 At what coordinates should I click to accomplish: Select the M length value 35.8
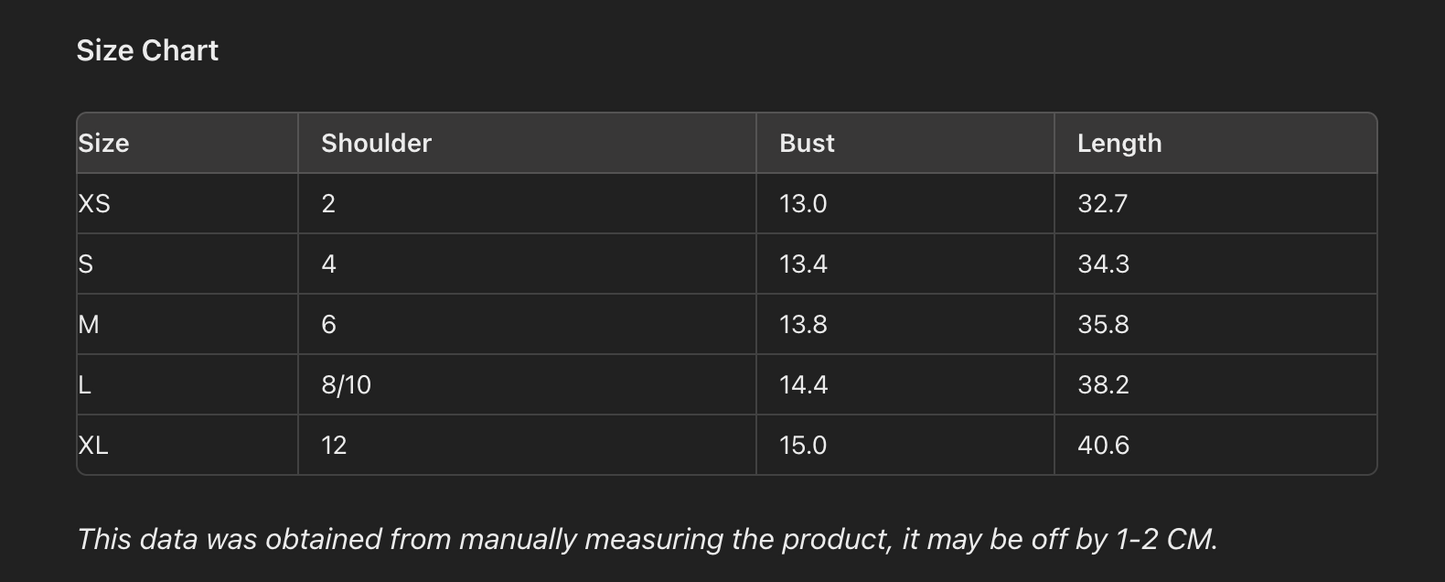[1103, 324]
